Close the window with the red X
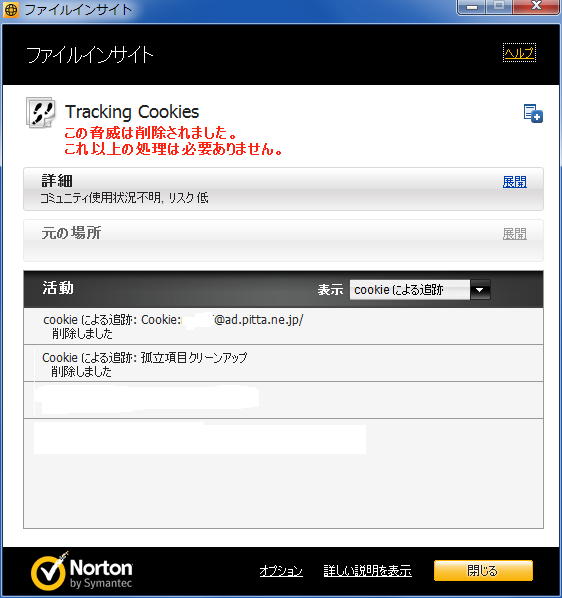 [x=536, y=6]
